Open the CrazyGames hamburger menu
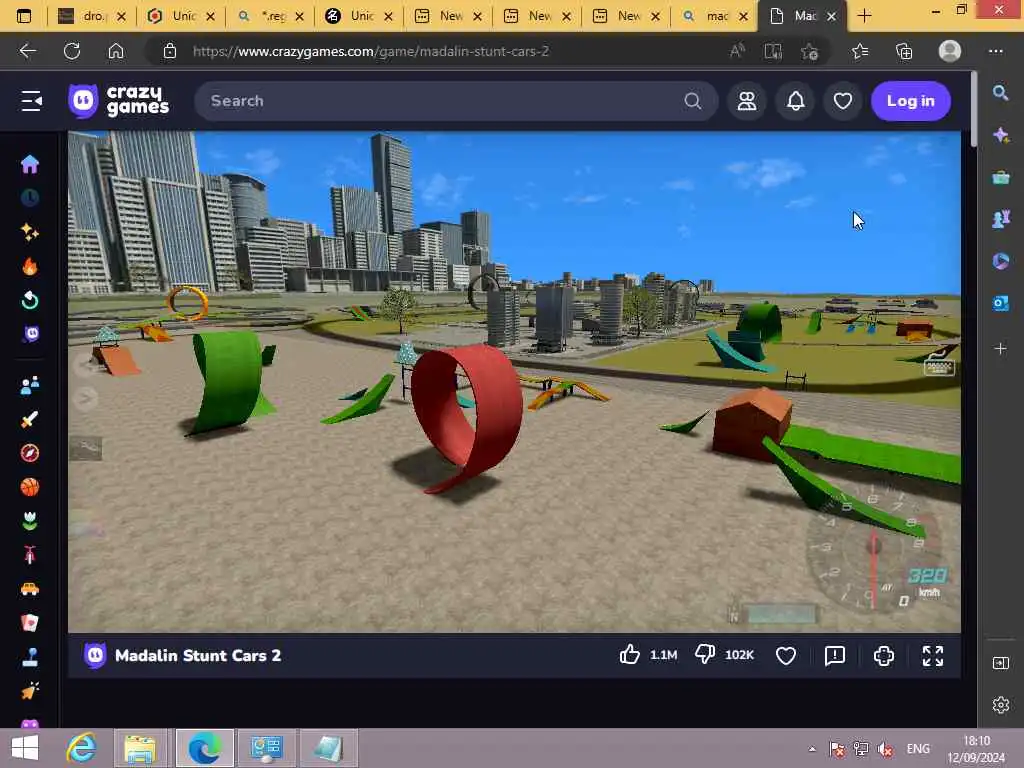 tap(31, 101)
